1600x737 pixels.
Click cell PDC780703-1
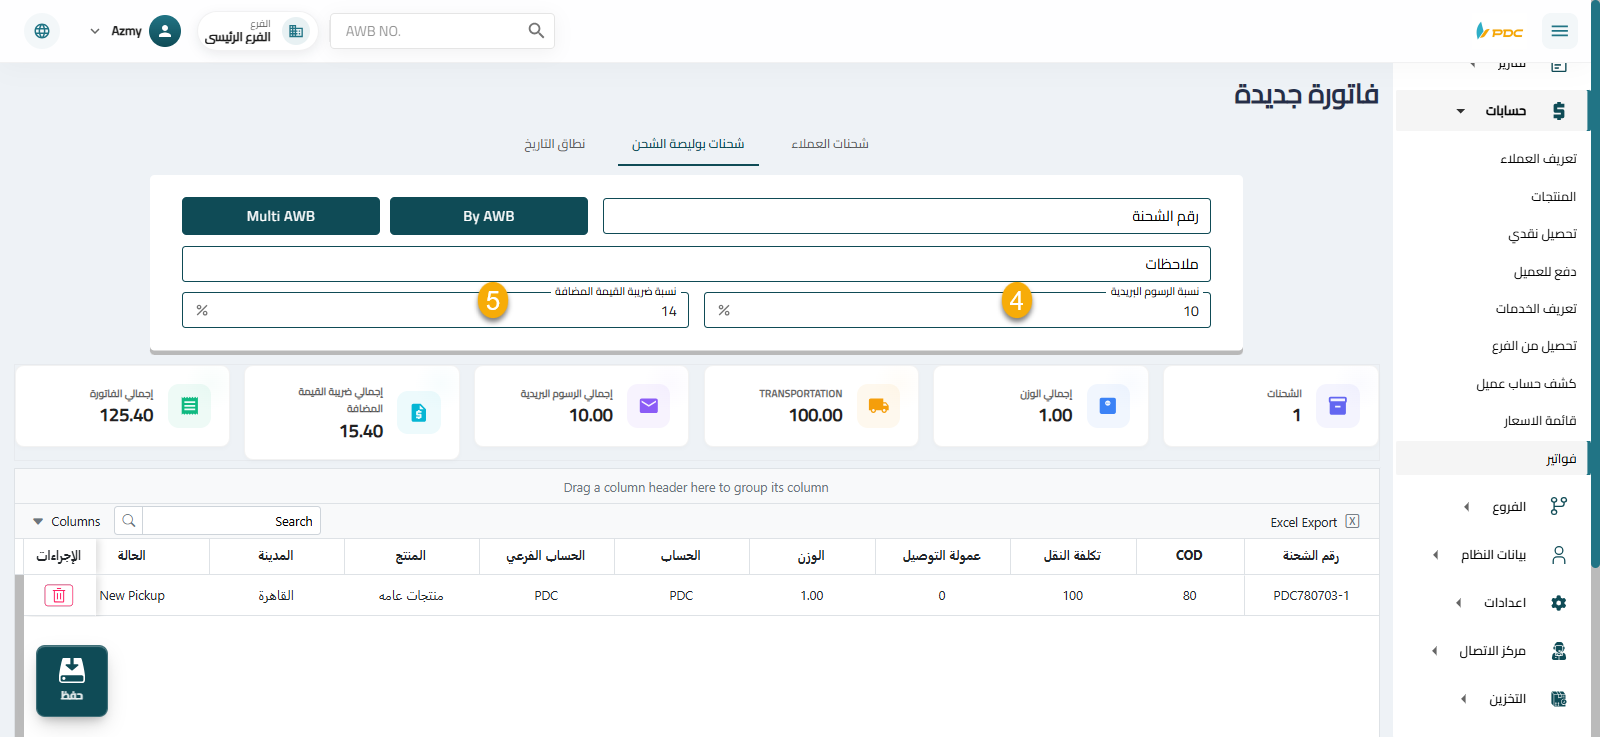(1311, 596)
